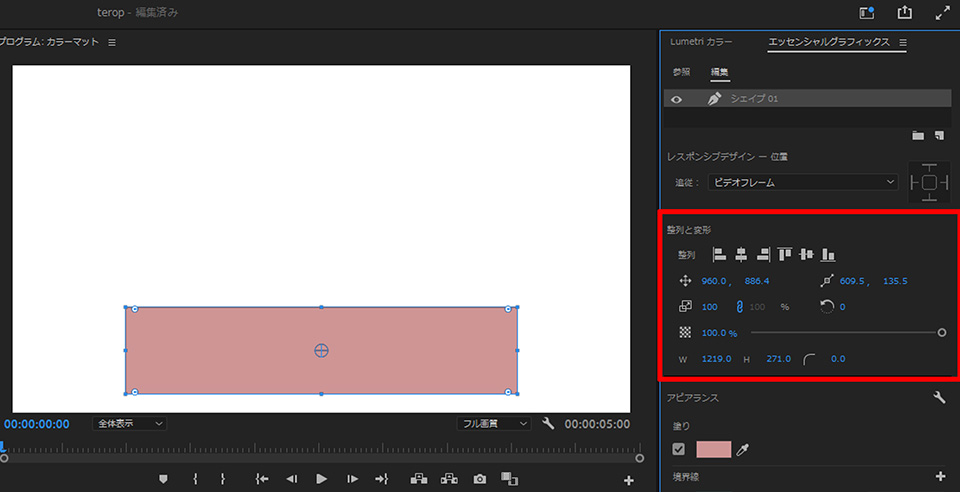Click anchor point value 609.5
Viewport: 960px width, 492px height.
(x=852, y=281)
